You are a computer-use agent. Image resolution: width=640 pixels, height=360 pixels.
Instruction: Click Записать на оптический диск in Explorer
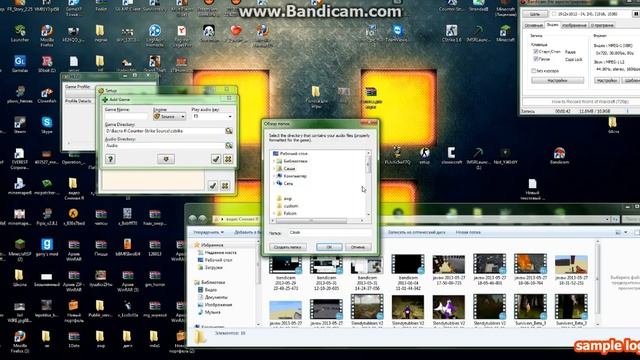coord(416,232)
